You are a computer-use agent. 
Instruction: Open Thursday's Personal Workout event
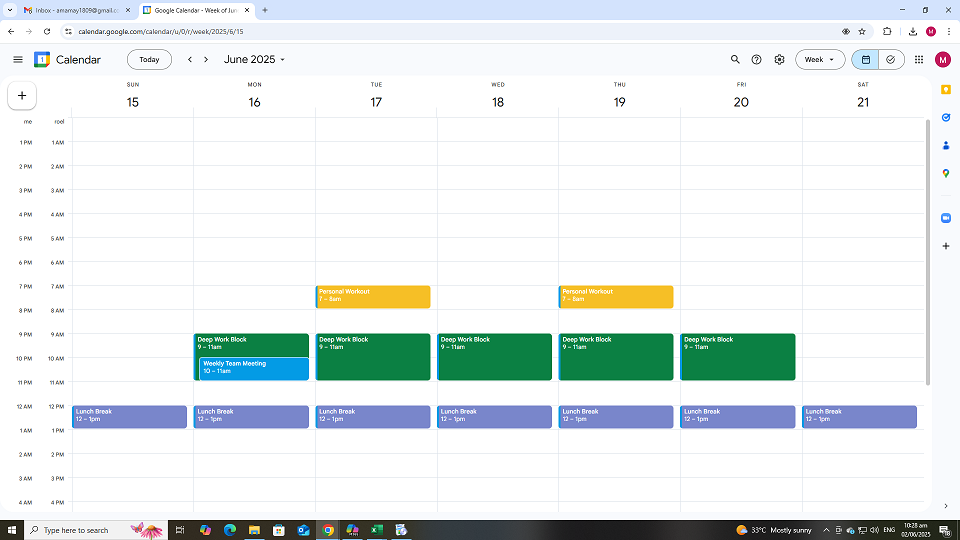tap(616, 297)
